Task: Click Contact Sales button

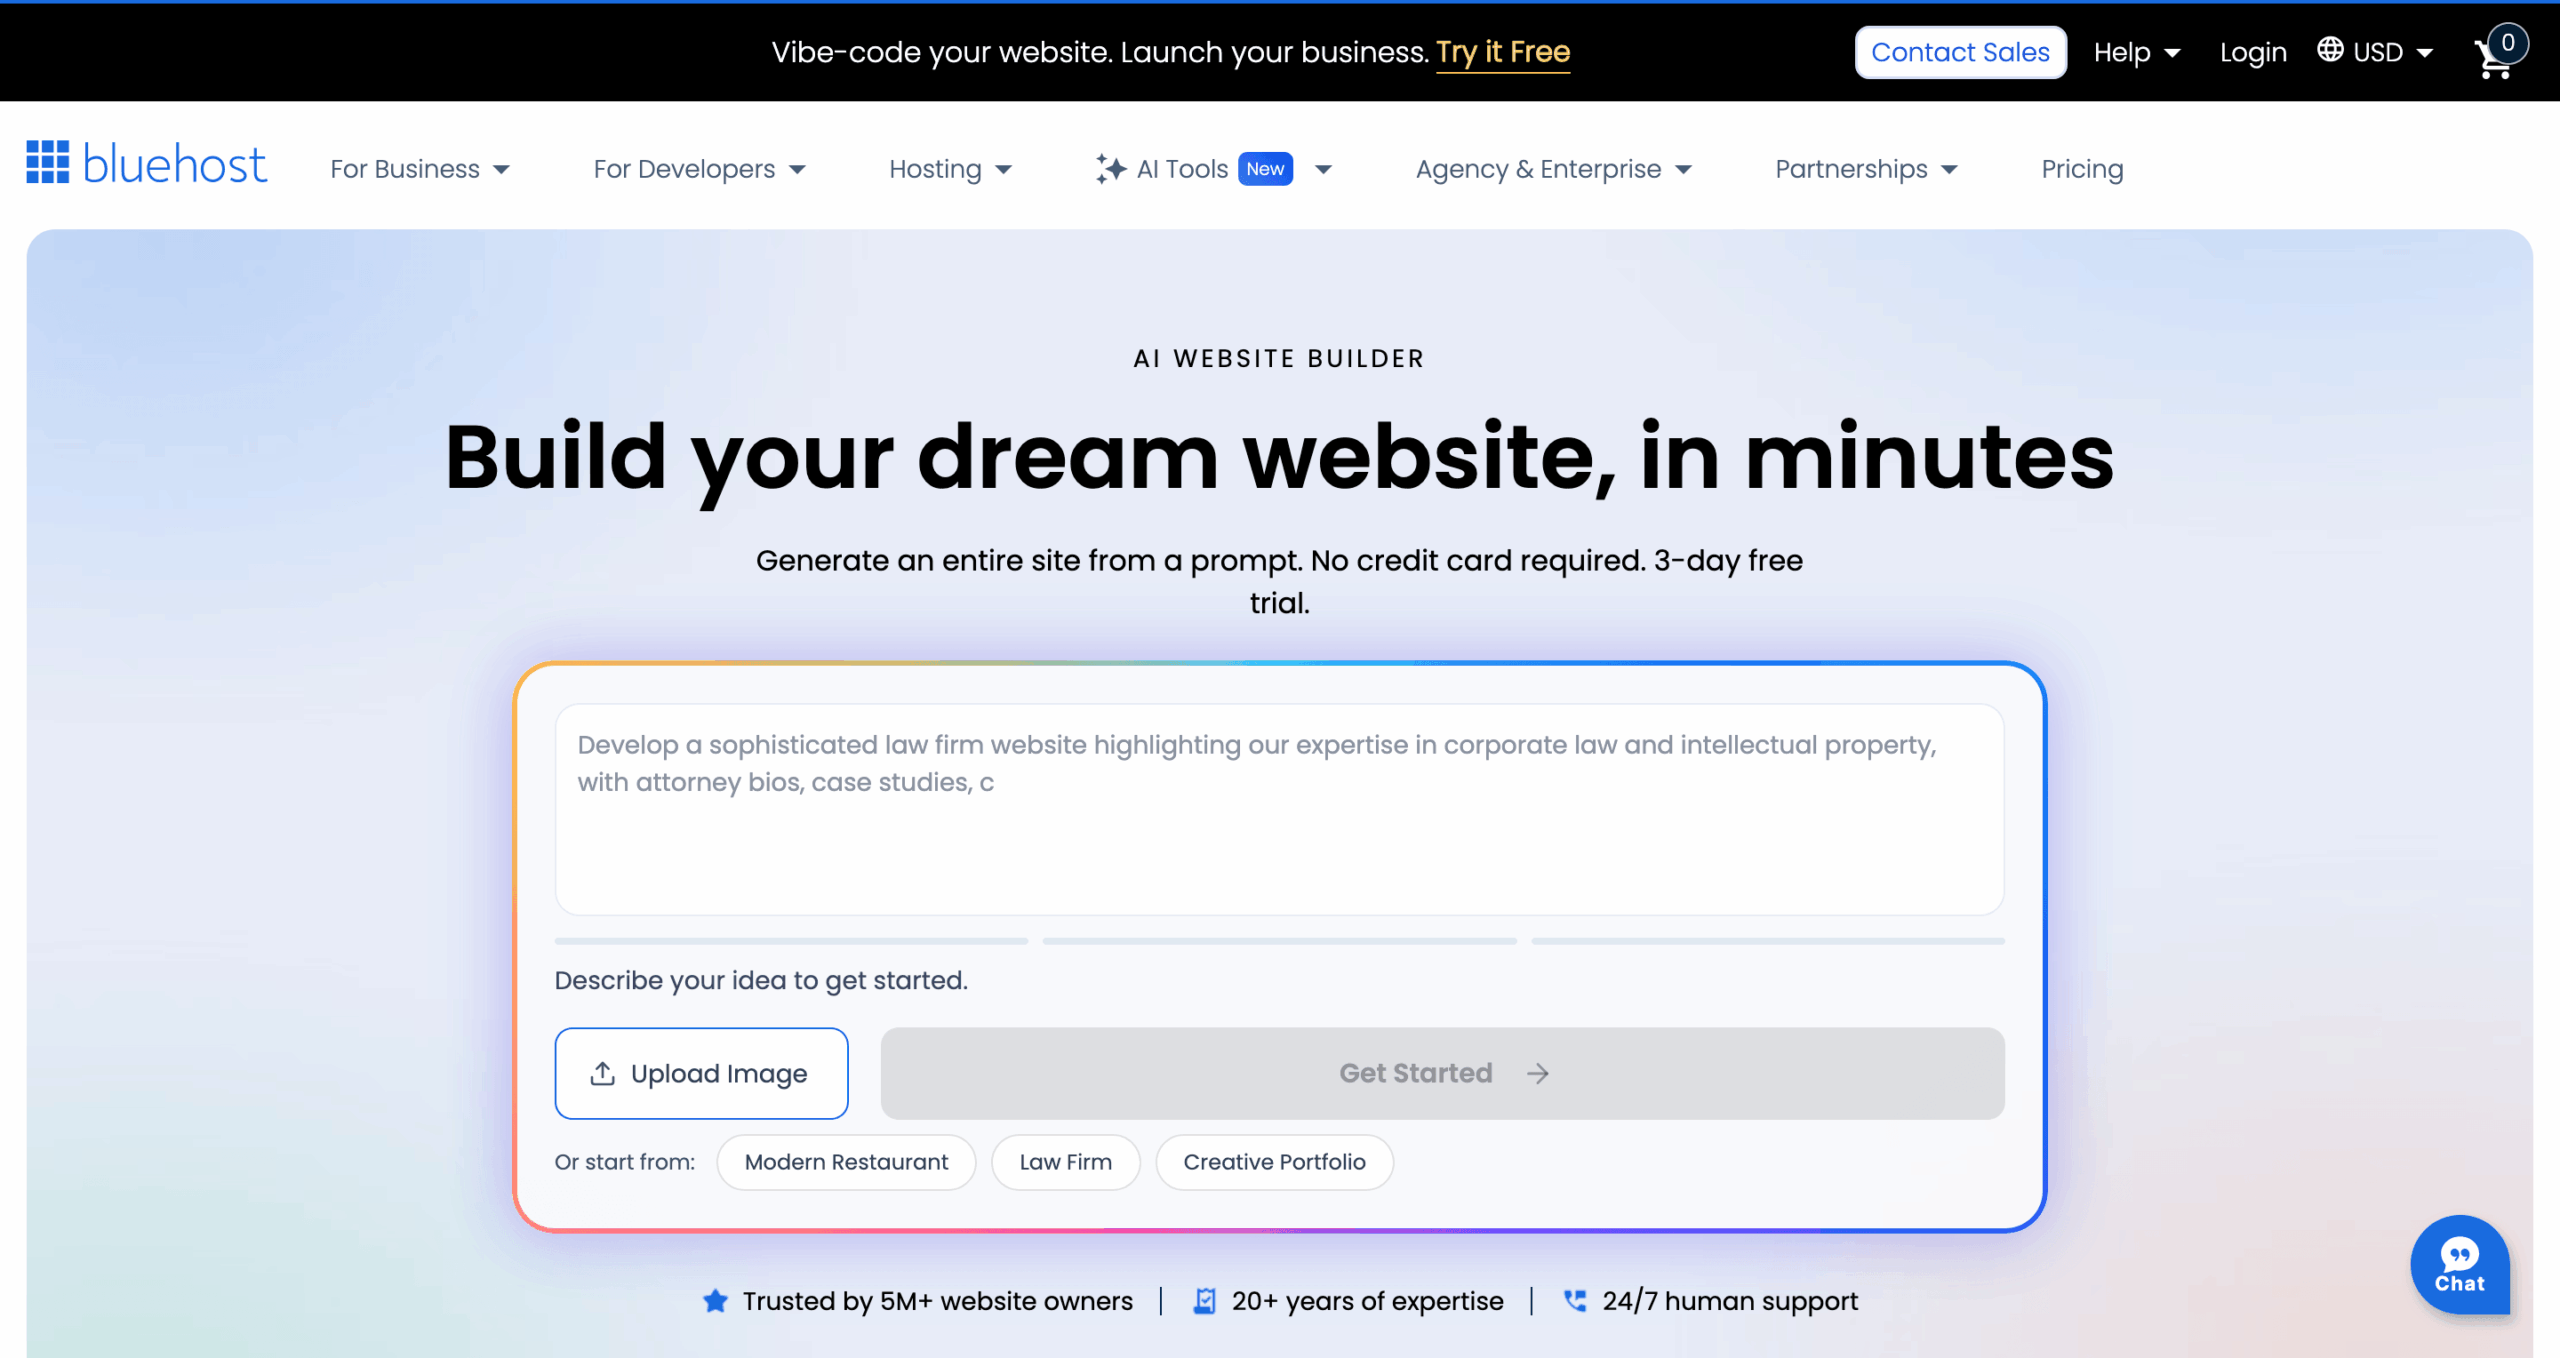Action: (1960, 52)
